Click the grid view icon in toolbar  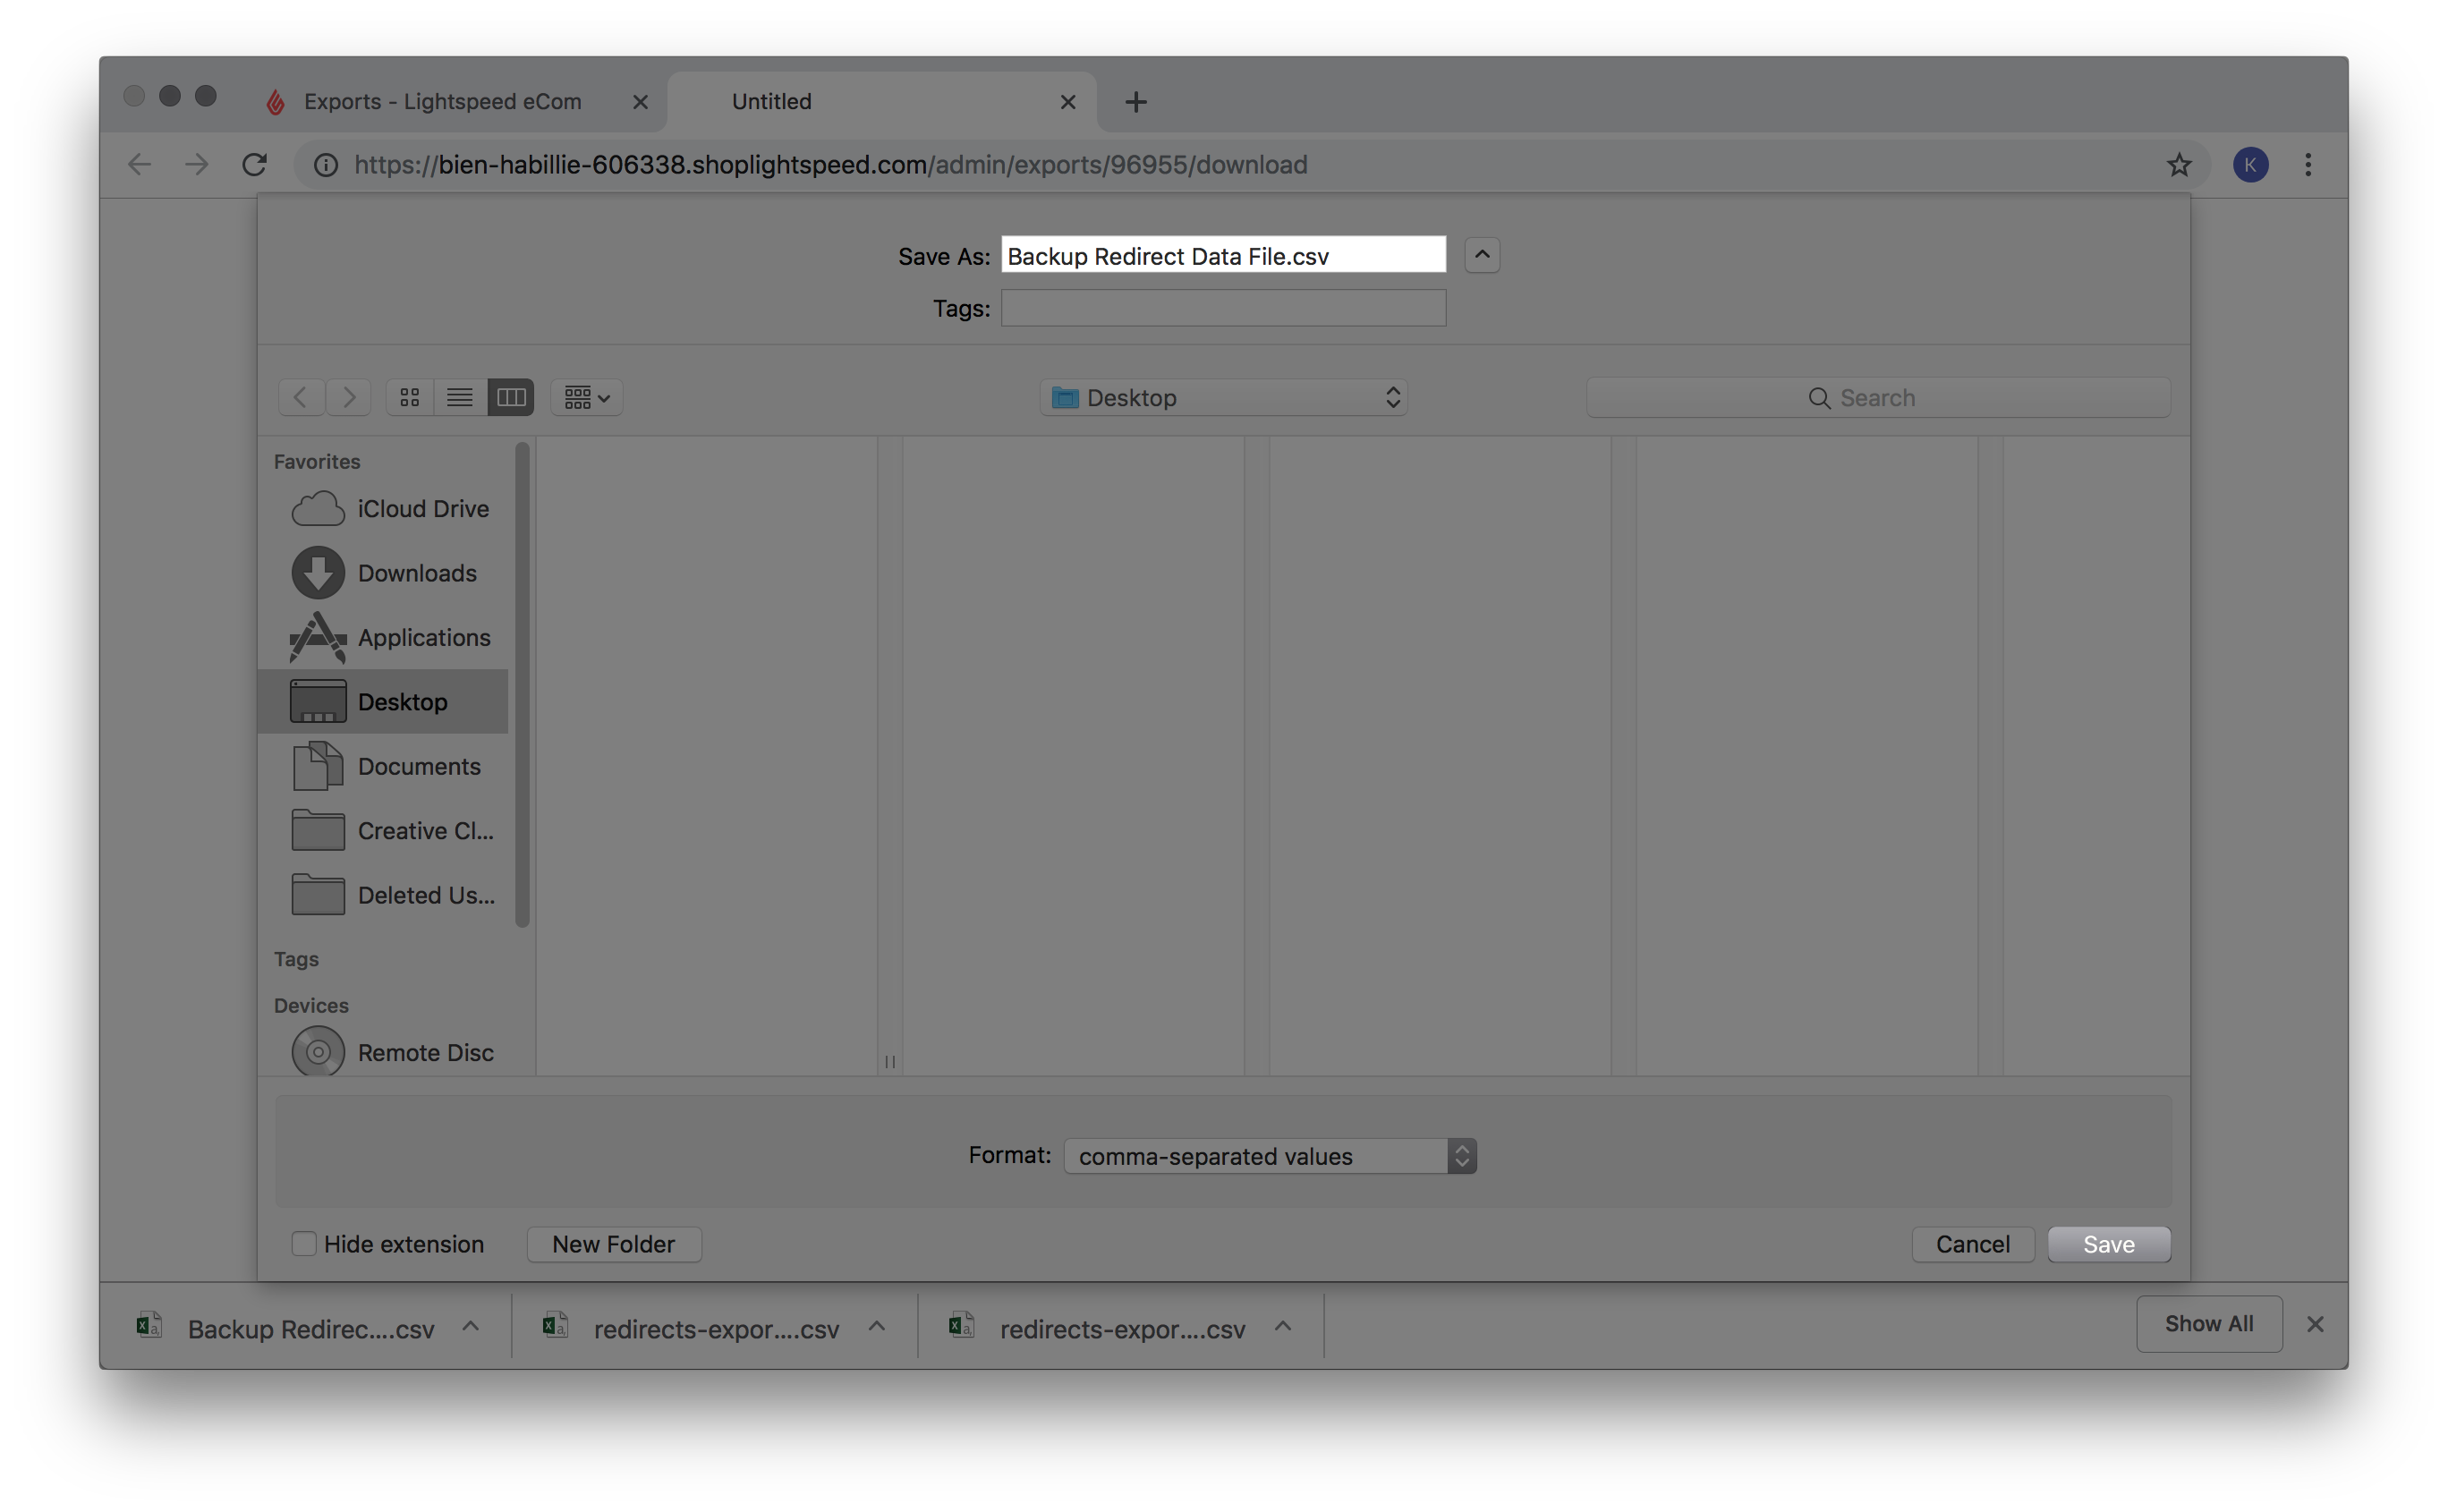tap(407, 395)
